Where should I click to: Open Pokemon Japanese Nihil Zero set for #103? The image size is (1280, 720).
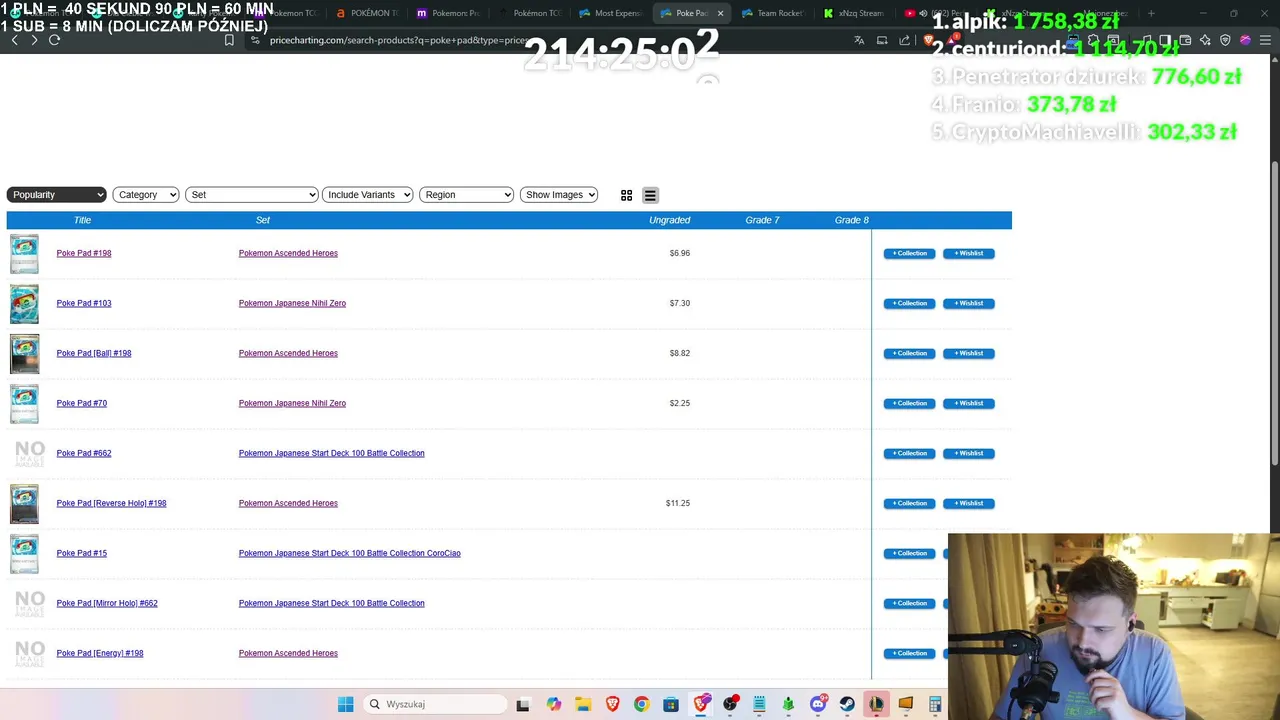292,303
